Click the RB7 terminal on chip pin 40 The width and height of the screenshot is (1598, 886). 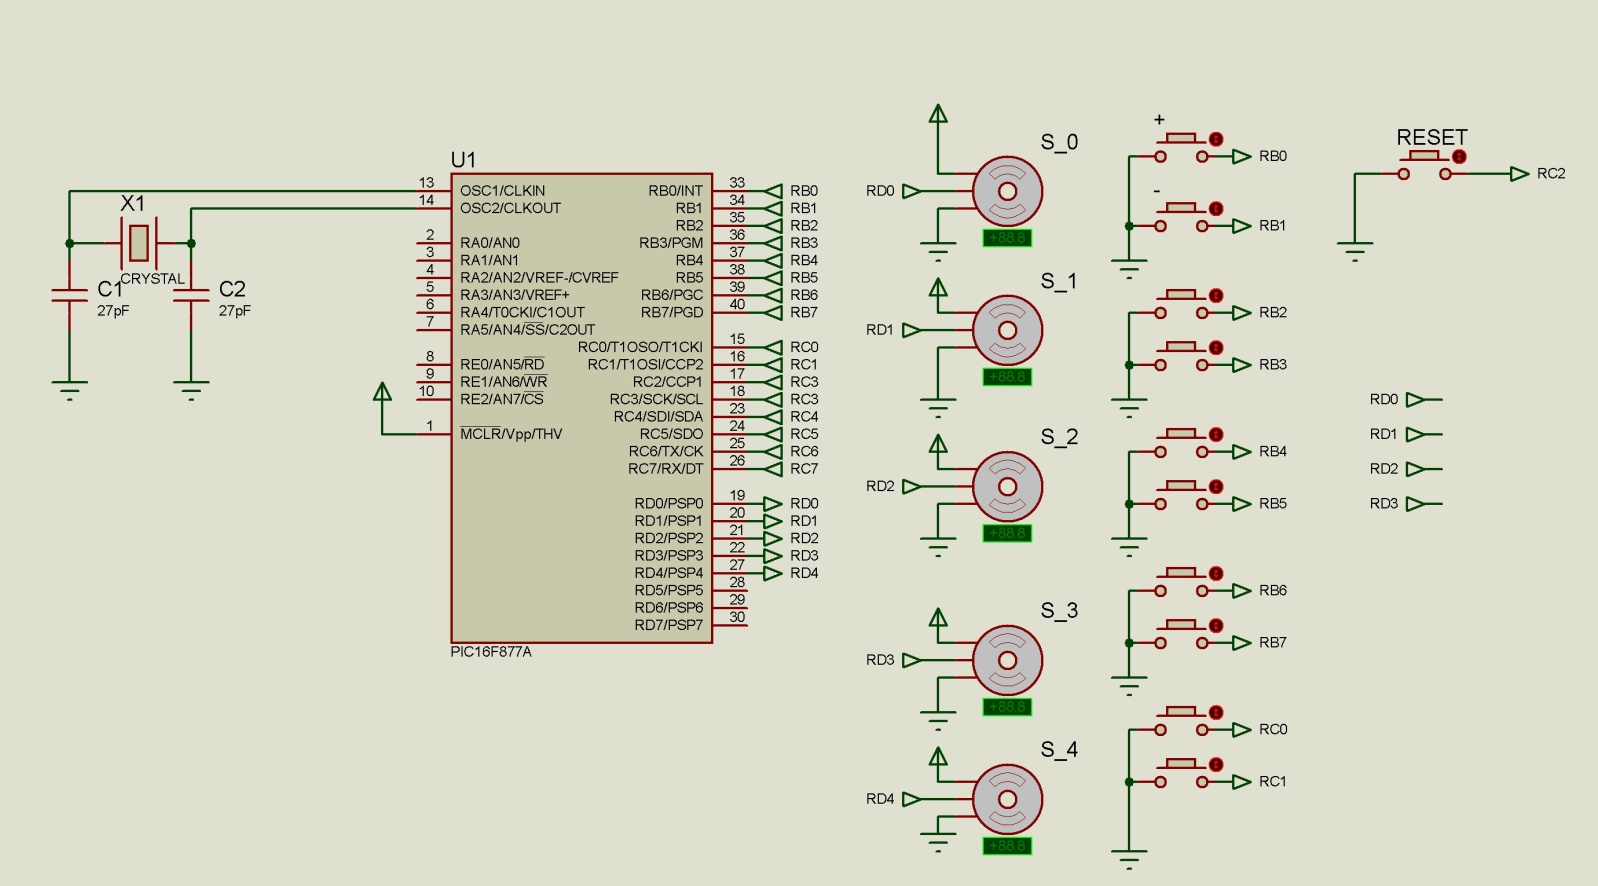(773, 313)
